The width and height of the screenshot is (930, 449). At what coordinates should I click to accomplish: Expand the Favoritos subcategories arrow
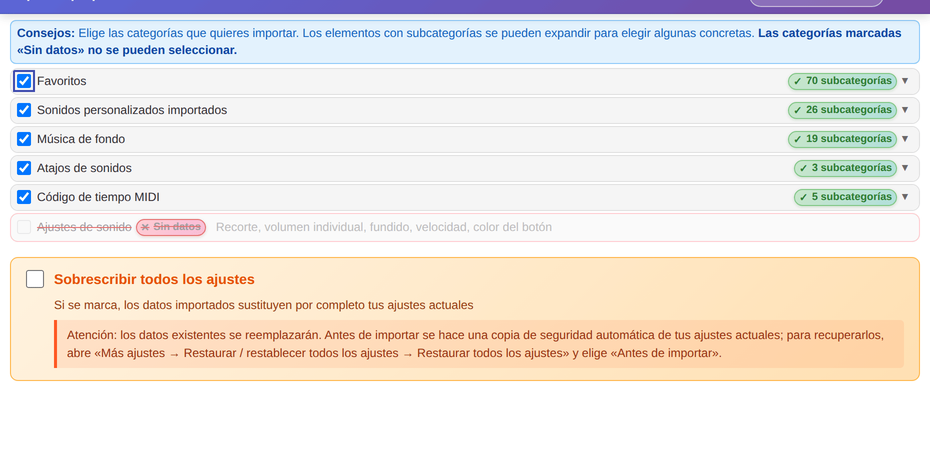905,81
